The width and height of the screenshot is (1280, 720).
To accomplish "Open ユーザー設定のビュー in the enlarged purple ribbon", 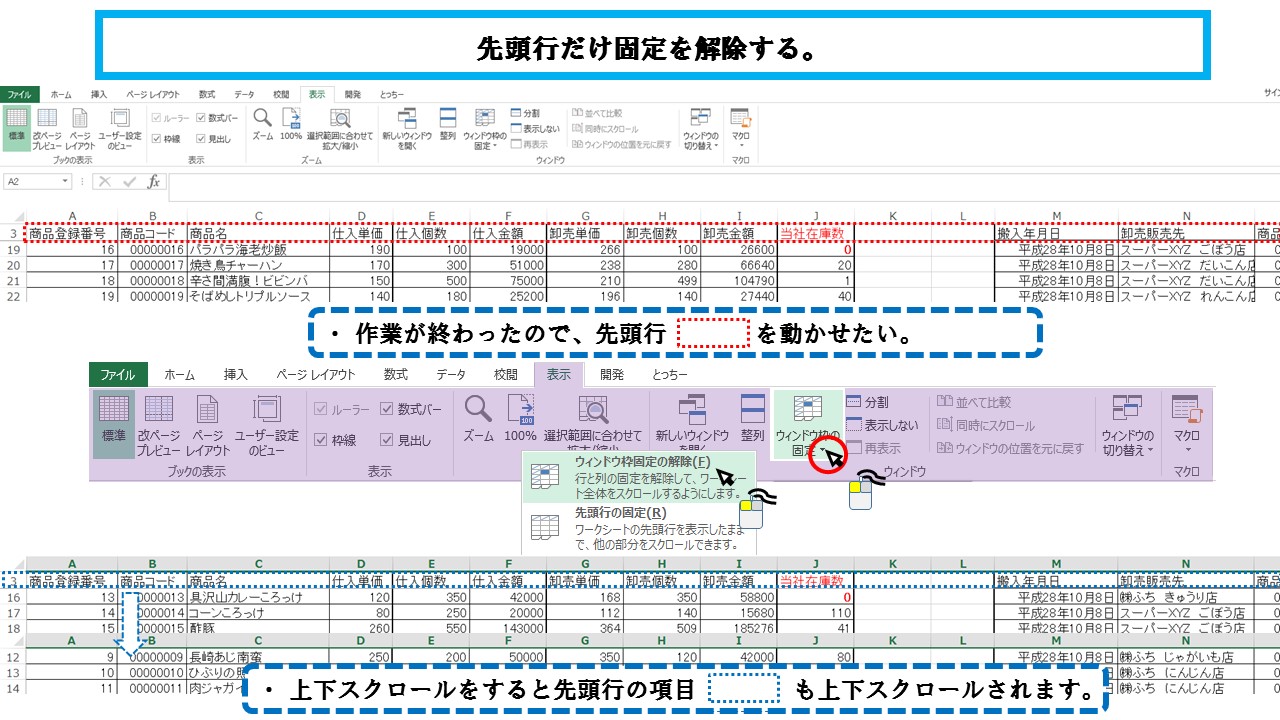I will point(266,424).
